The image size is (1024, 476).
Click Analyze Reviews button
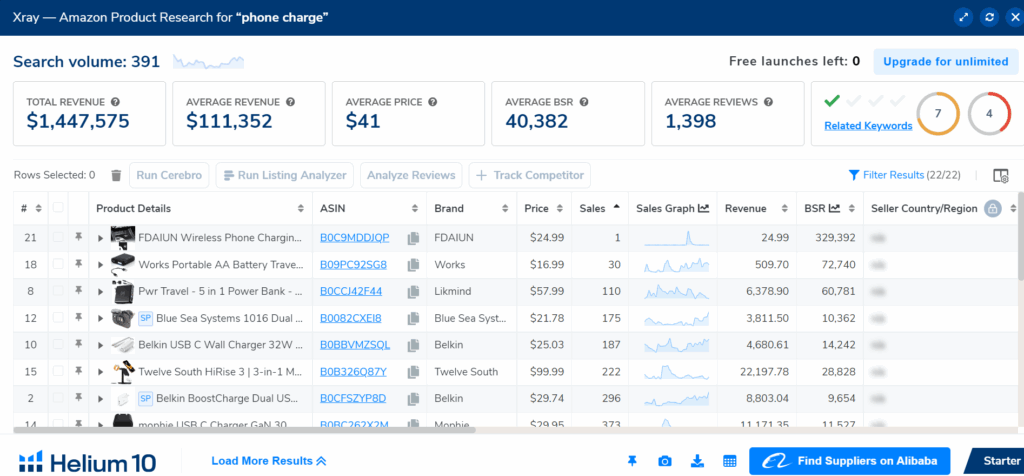click(x=411, y=175)
